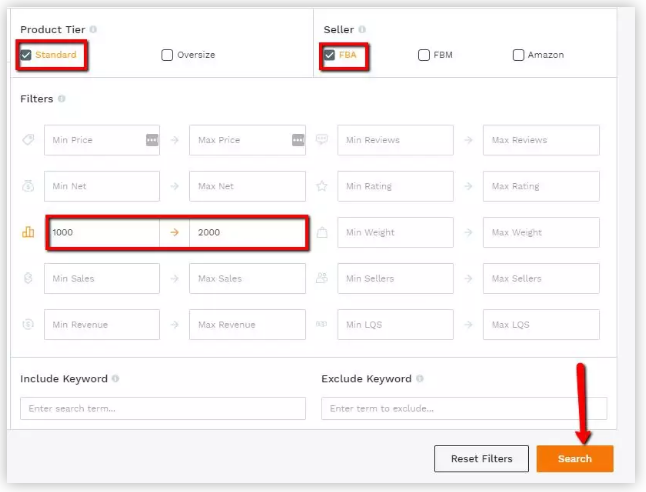Image resolution: width=646 pixels, height=492 pixels.
Task: Click the Seller info icon
Action: click(362, 30)
